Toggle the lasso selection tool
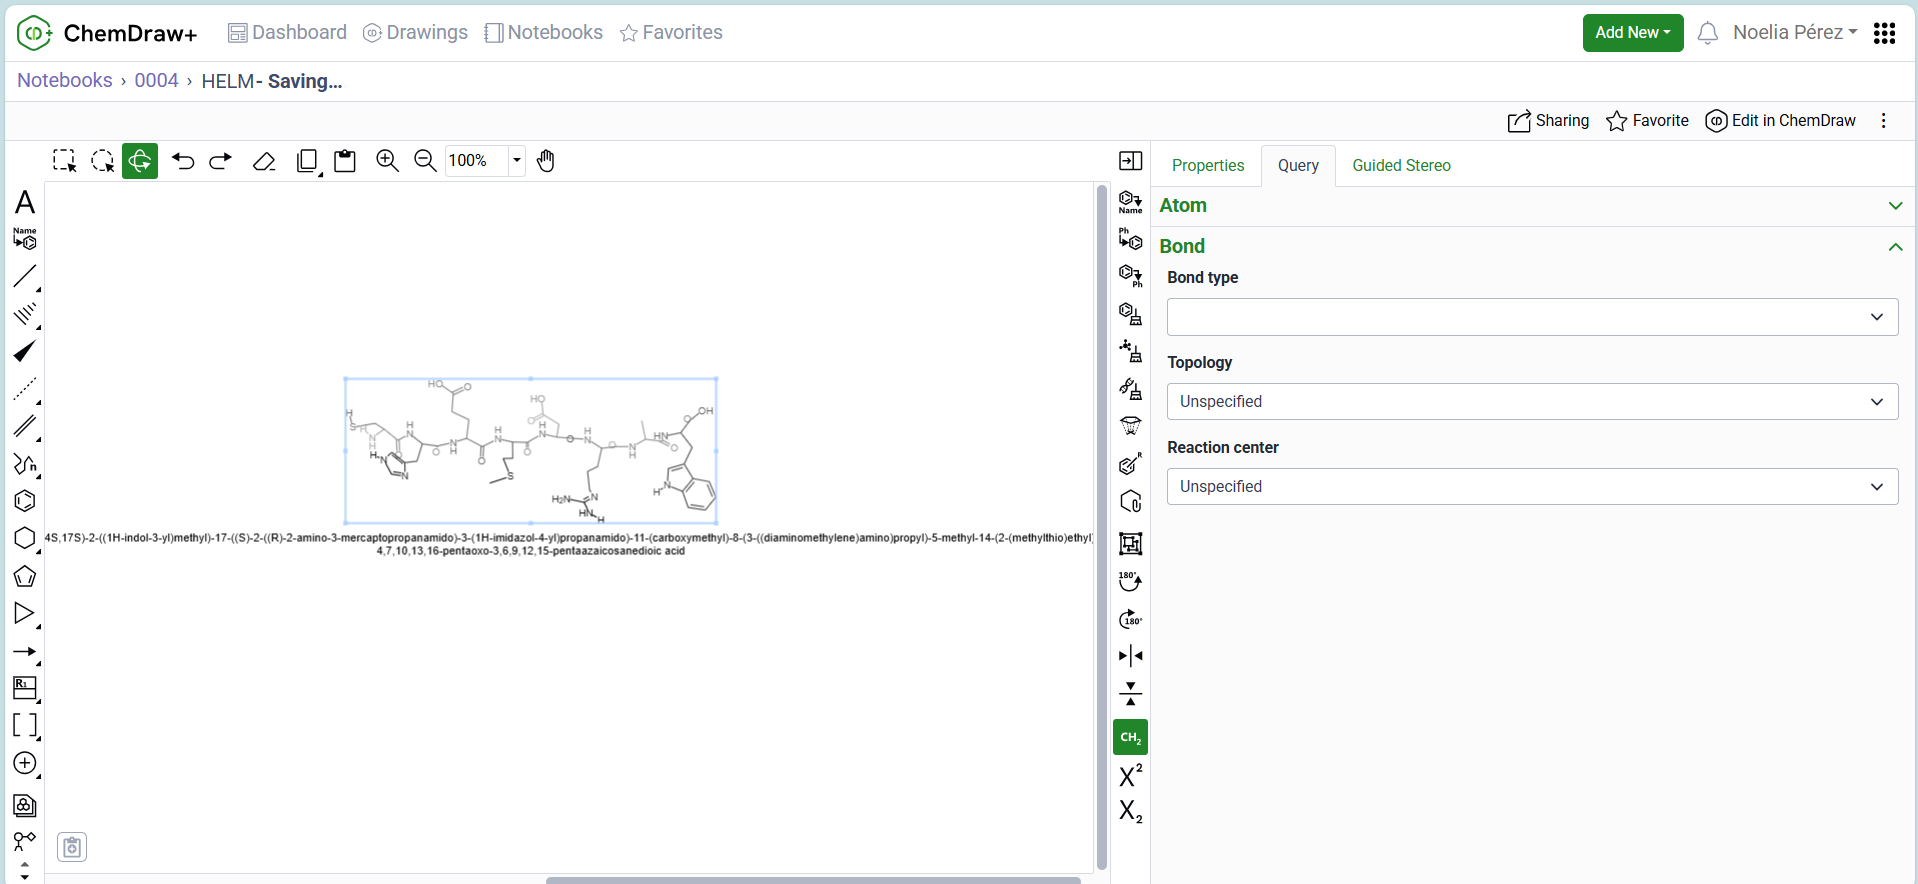Screen dimensions: 1918x884 102,161
